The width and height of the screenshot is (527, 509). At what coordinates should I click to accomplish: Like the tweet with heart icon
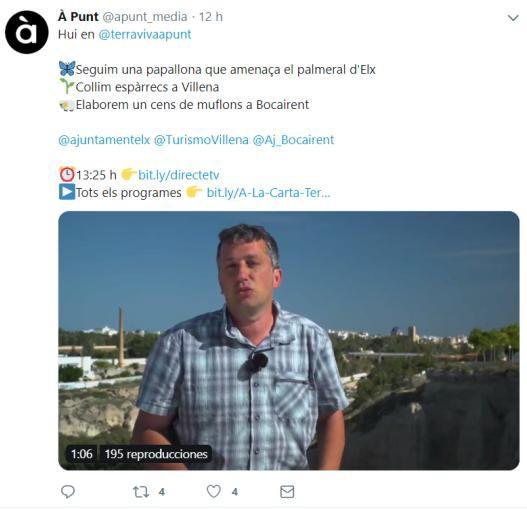click(214, 492)
